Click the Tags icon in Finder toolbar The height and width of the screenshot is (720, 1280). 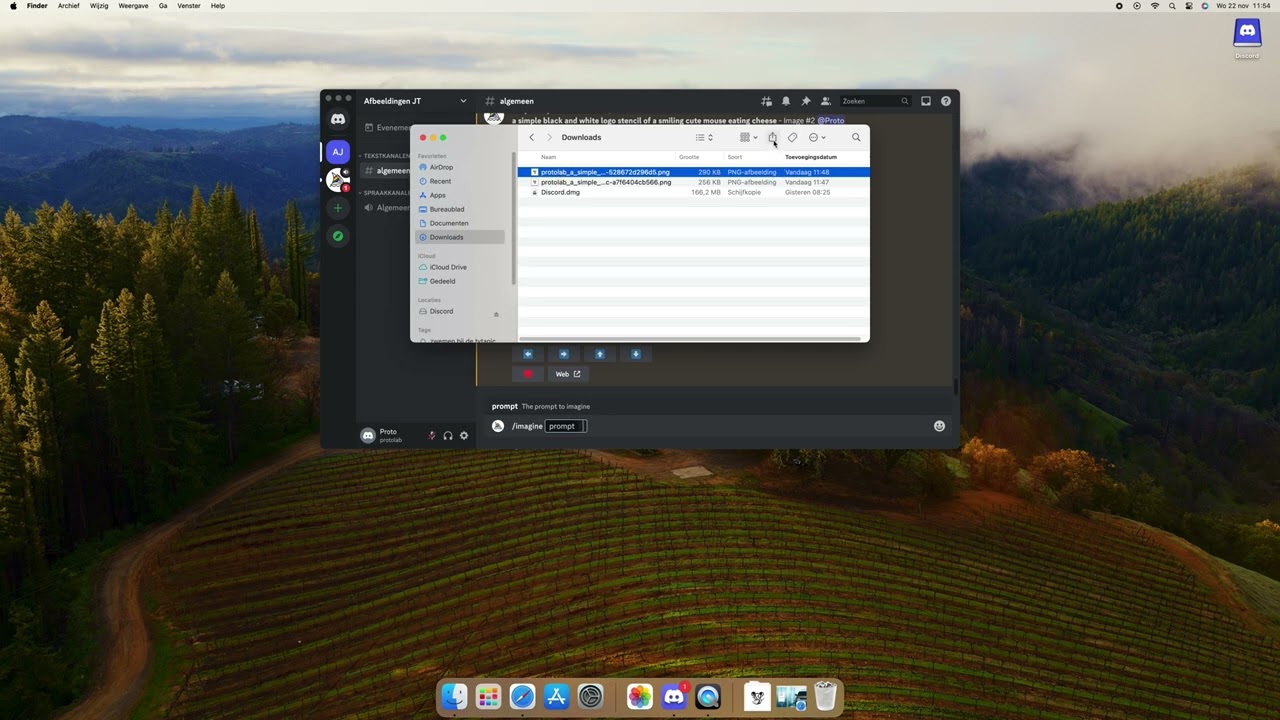[x=792, y=138]
